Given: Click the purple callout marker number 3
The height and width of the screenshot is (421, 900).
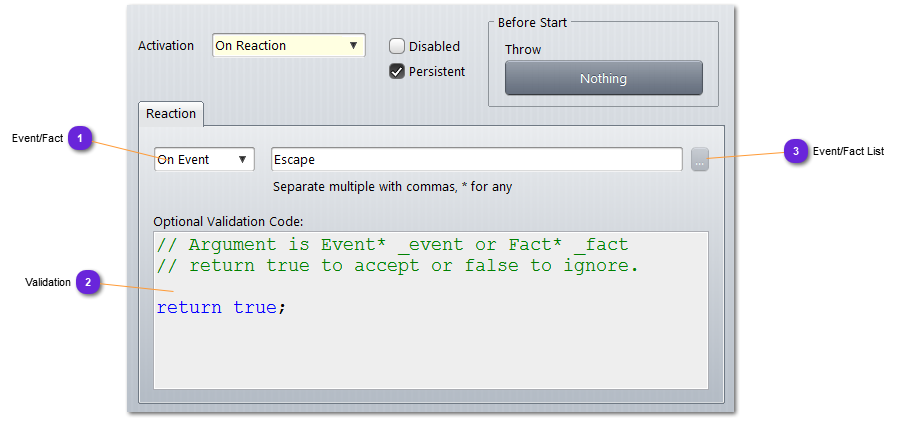Looking at the screenshot, I should coord(795,152).
